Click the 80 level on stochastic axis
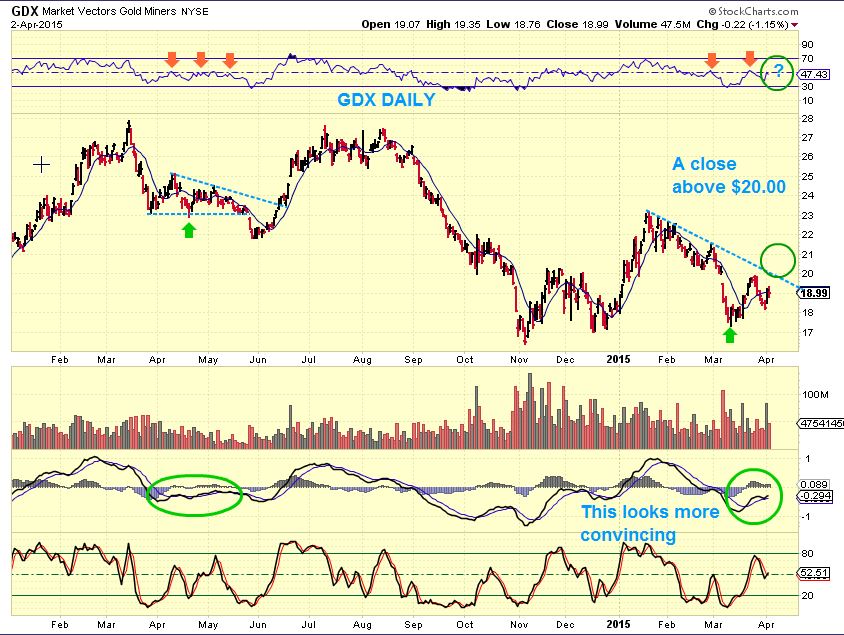This screenshot has height=635, width=844. click(x=807, y=553)
